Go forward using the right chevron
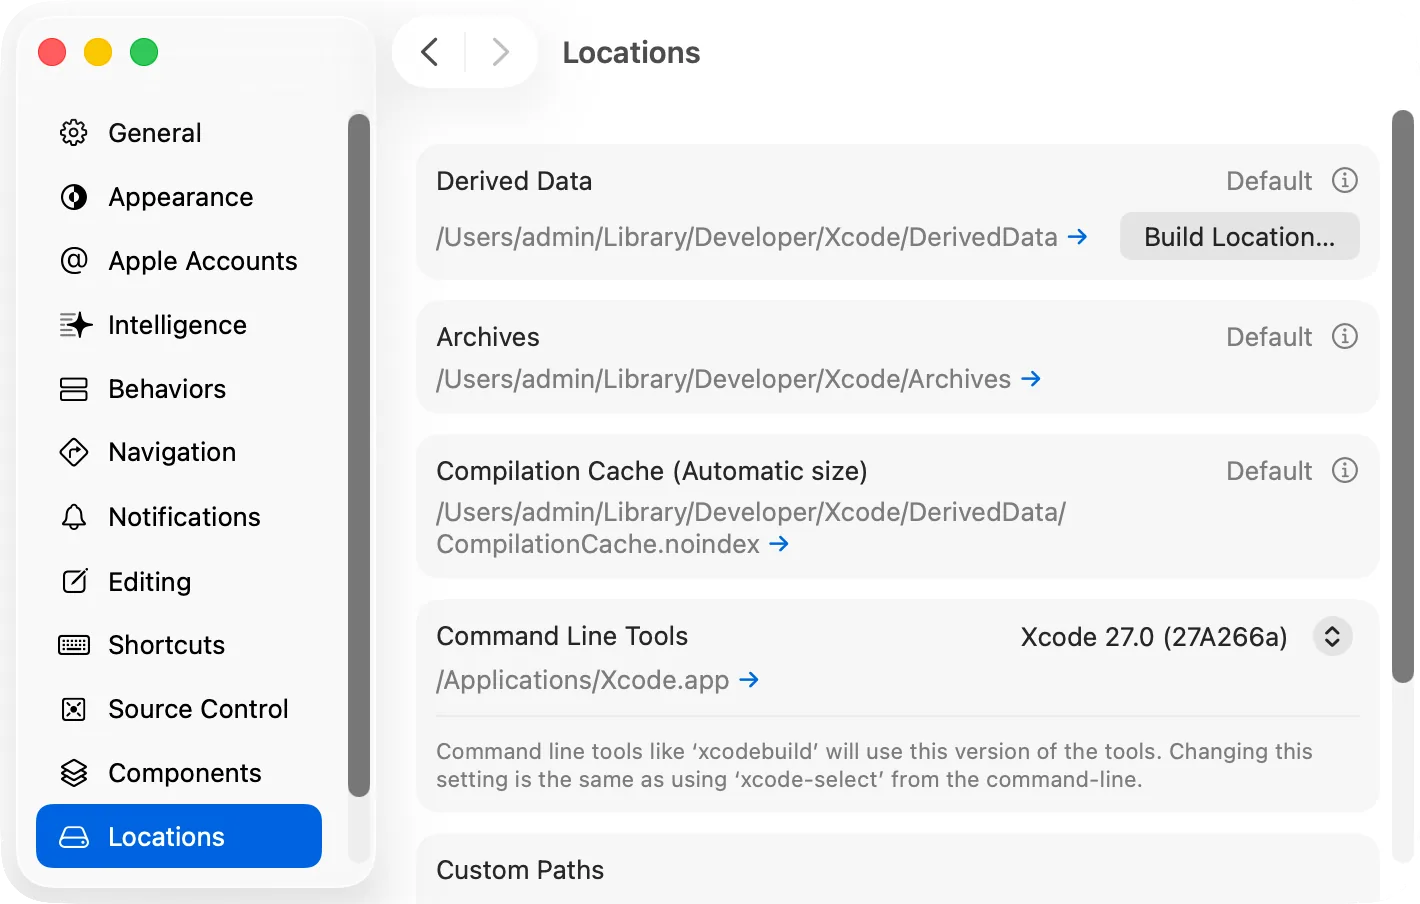The image size is (1420, 904). [x=501, y=52]
